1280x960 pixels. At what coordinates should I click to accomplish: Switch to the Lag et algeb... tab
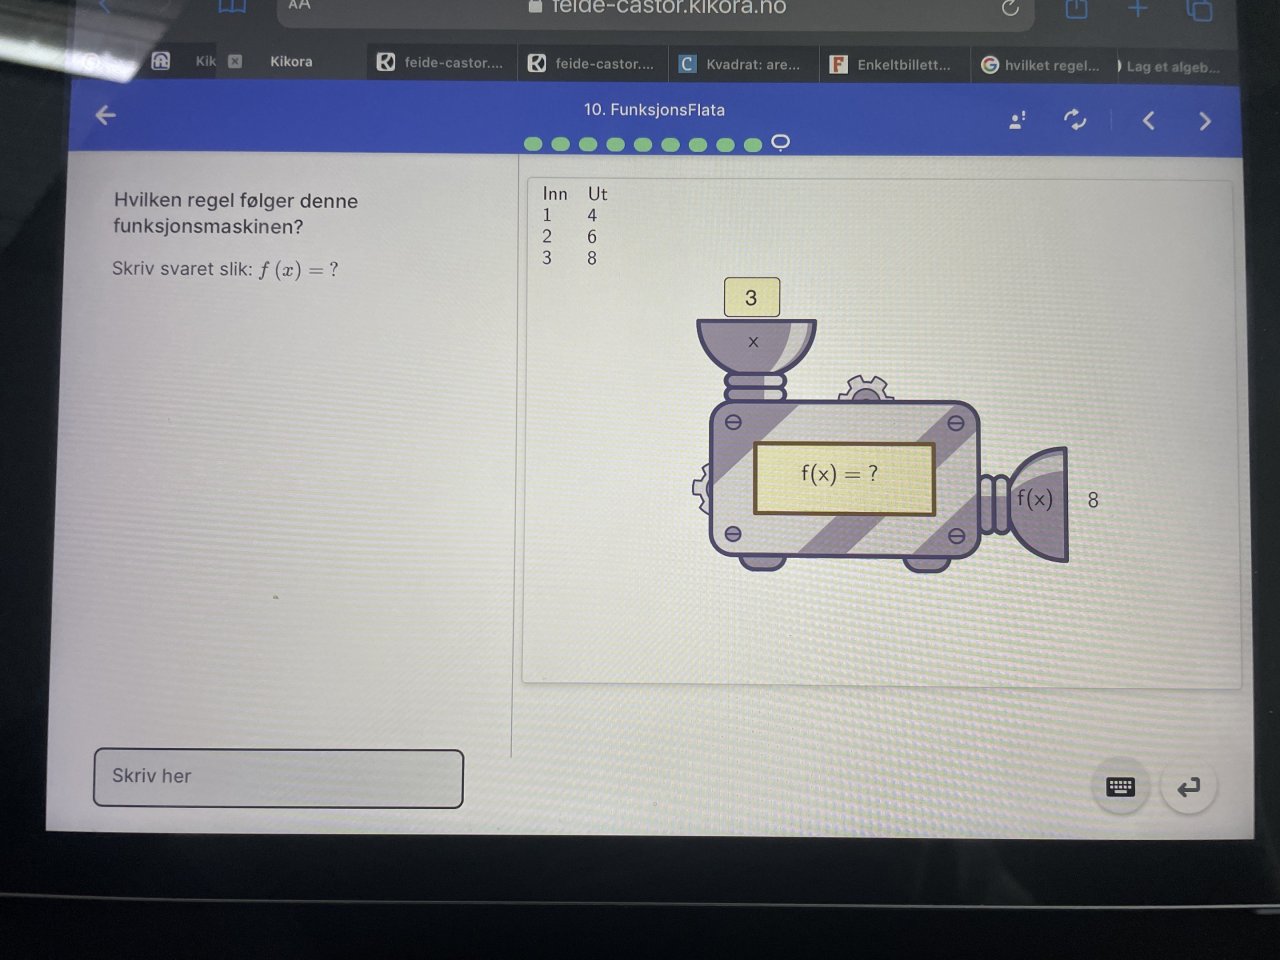(1170, 67)
